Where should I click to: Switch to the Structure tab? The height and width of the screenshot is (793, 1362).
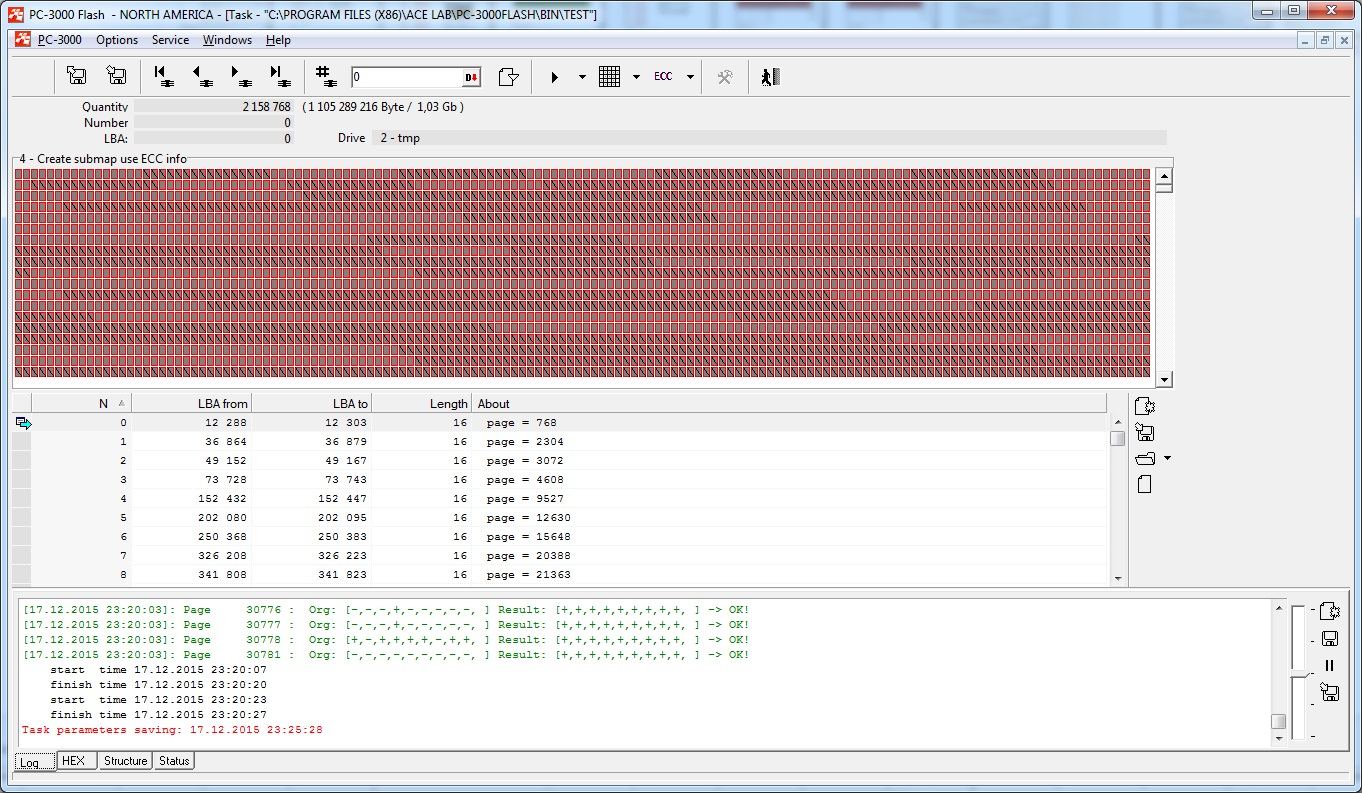[125, 761]
